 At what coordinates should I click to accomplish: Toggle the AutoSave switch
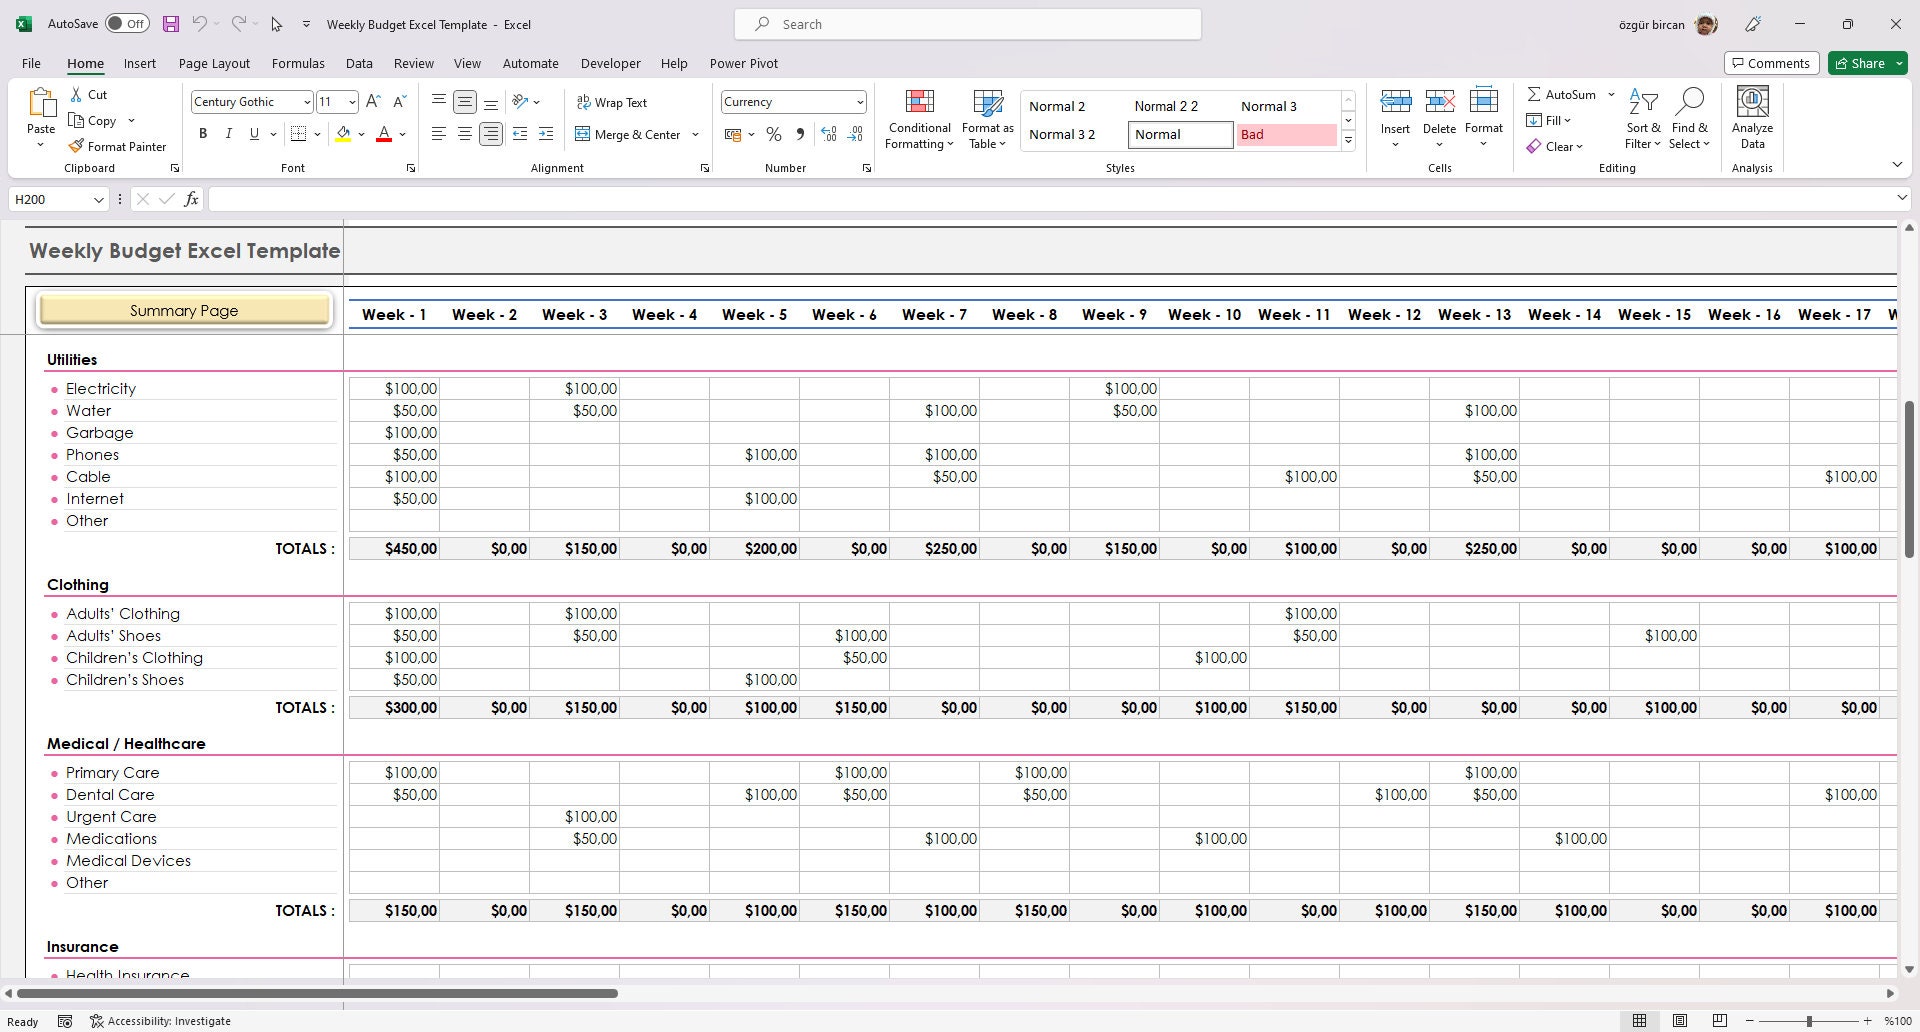(x=127, y=24)
